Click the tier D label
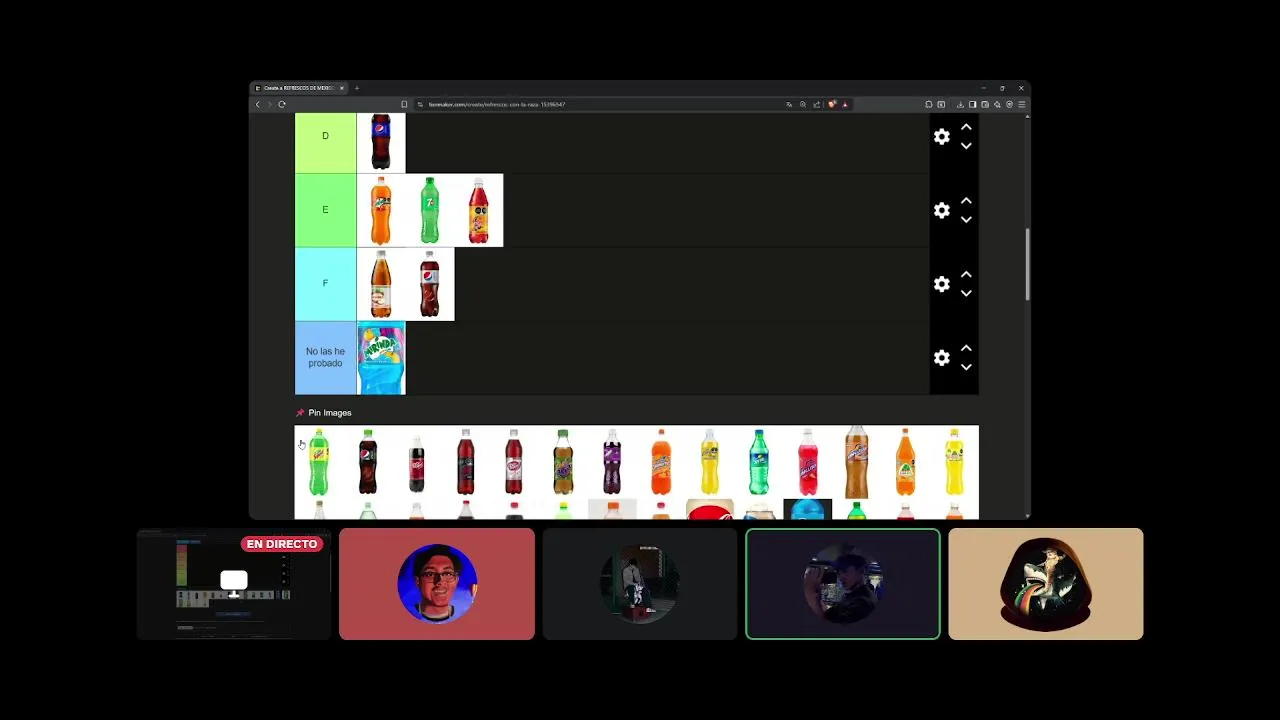Screen dimensions: 1280x720 tap(325, 136)
